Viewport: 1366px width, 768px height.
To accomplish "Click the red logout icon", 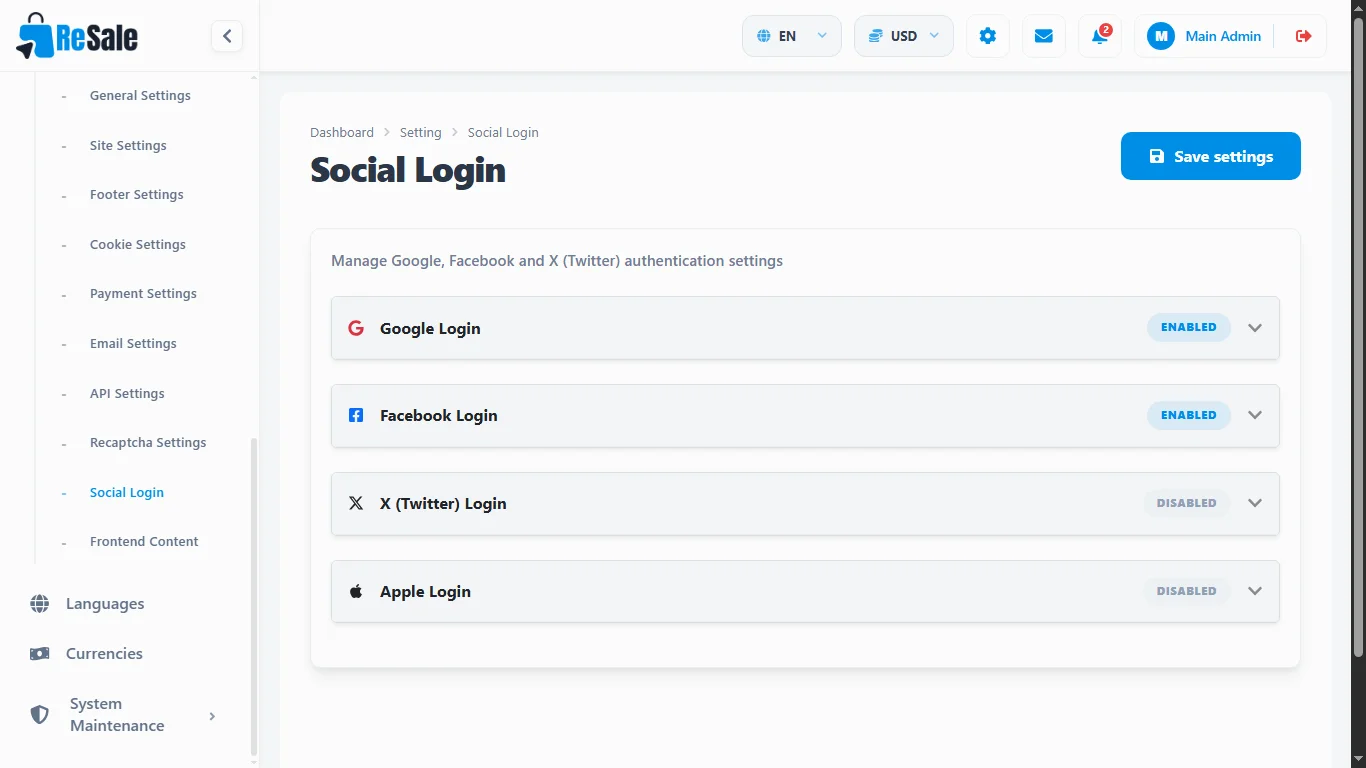I will tap(1304, 36).
